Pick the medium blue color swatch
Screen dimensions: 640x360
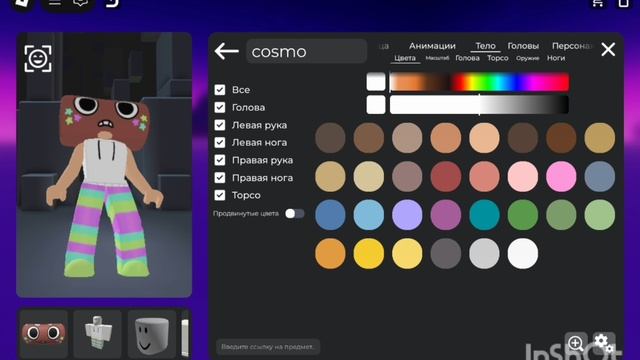(x=330, y=215)
